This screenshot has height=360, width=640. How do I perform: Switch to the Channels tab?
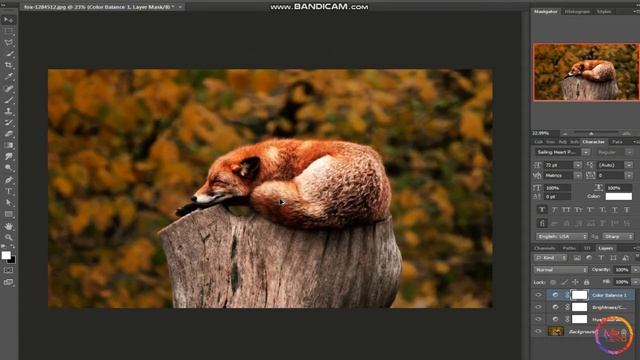(545, 248)
